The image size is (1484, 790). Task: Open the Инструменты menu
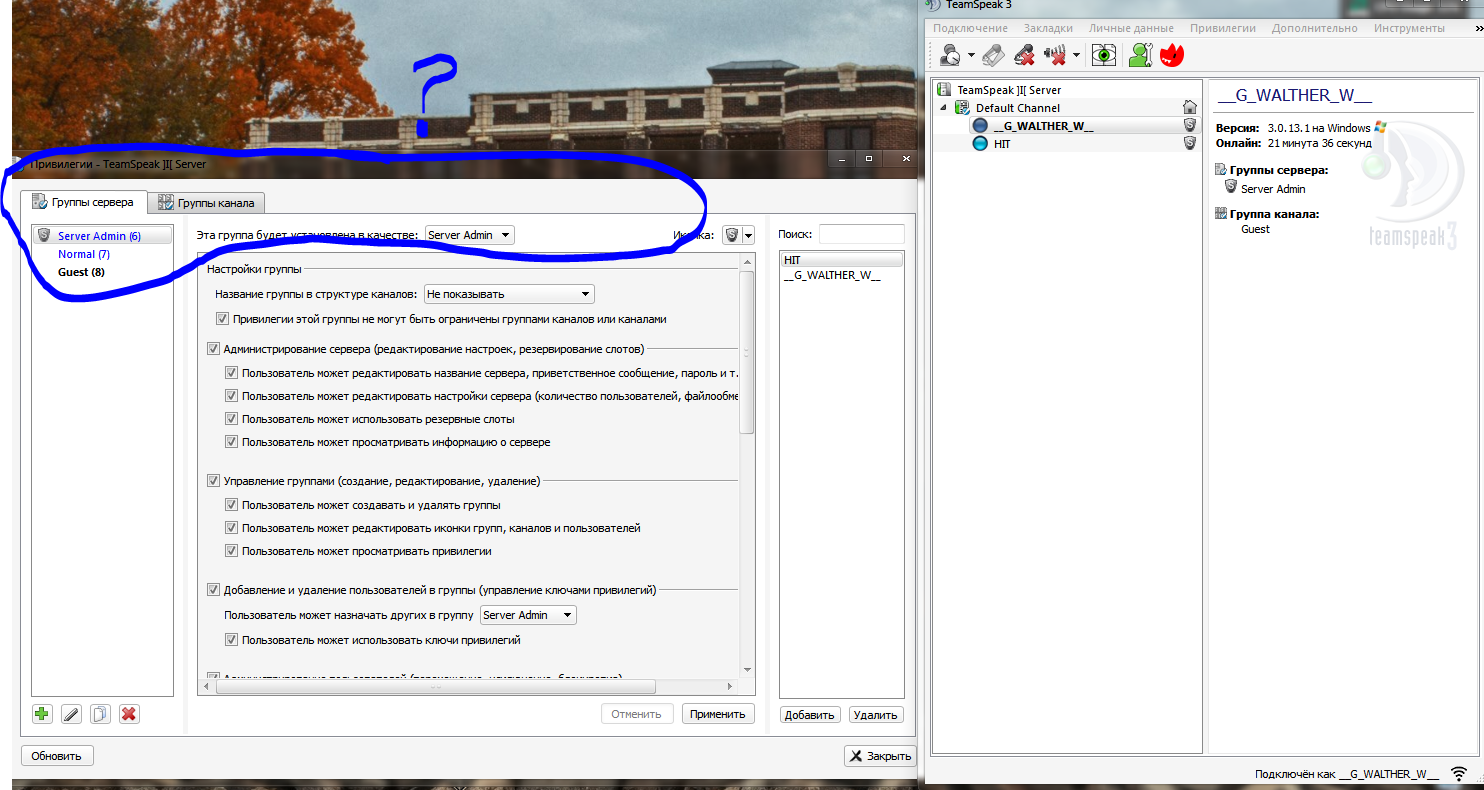(x=1408, y=28)
